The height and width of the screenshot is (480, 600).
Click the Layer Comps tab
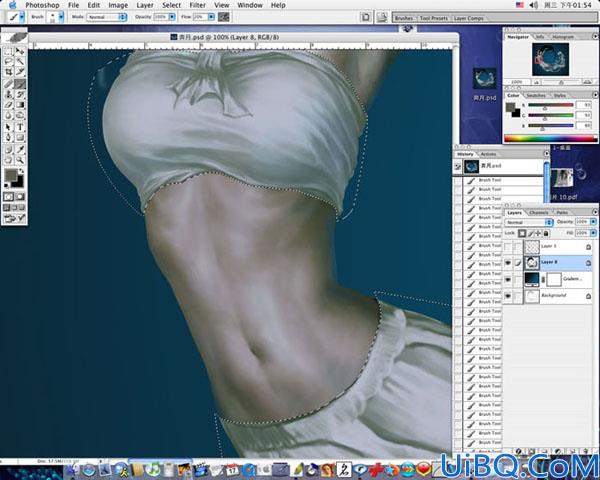coord(468,18)
